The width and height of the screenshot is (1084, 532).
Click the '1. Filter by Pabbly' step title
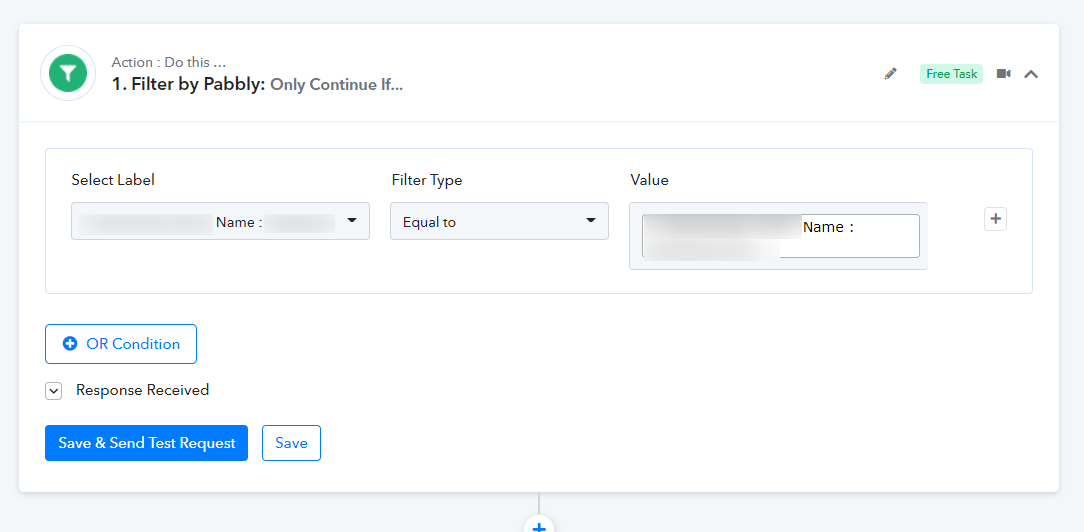pos(188,85)
